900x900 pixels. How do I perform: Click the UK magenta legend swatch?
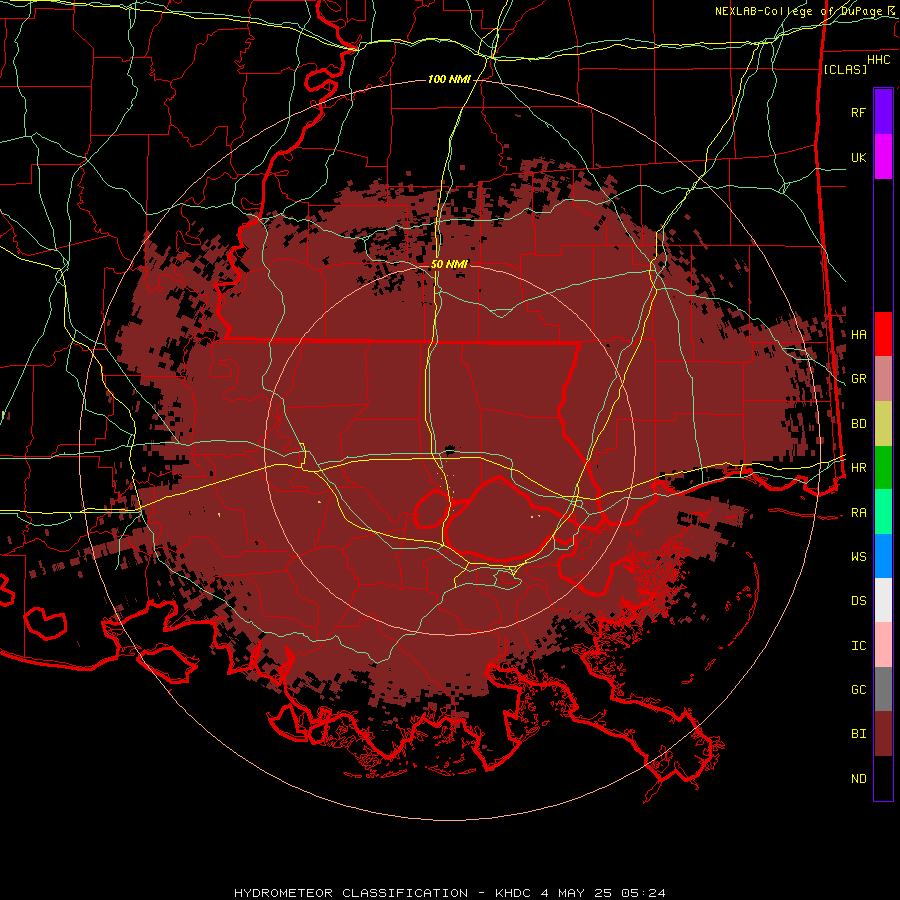click(x=883, y=157)
